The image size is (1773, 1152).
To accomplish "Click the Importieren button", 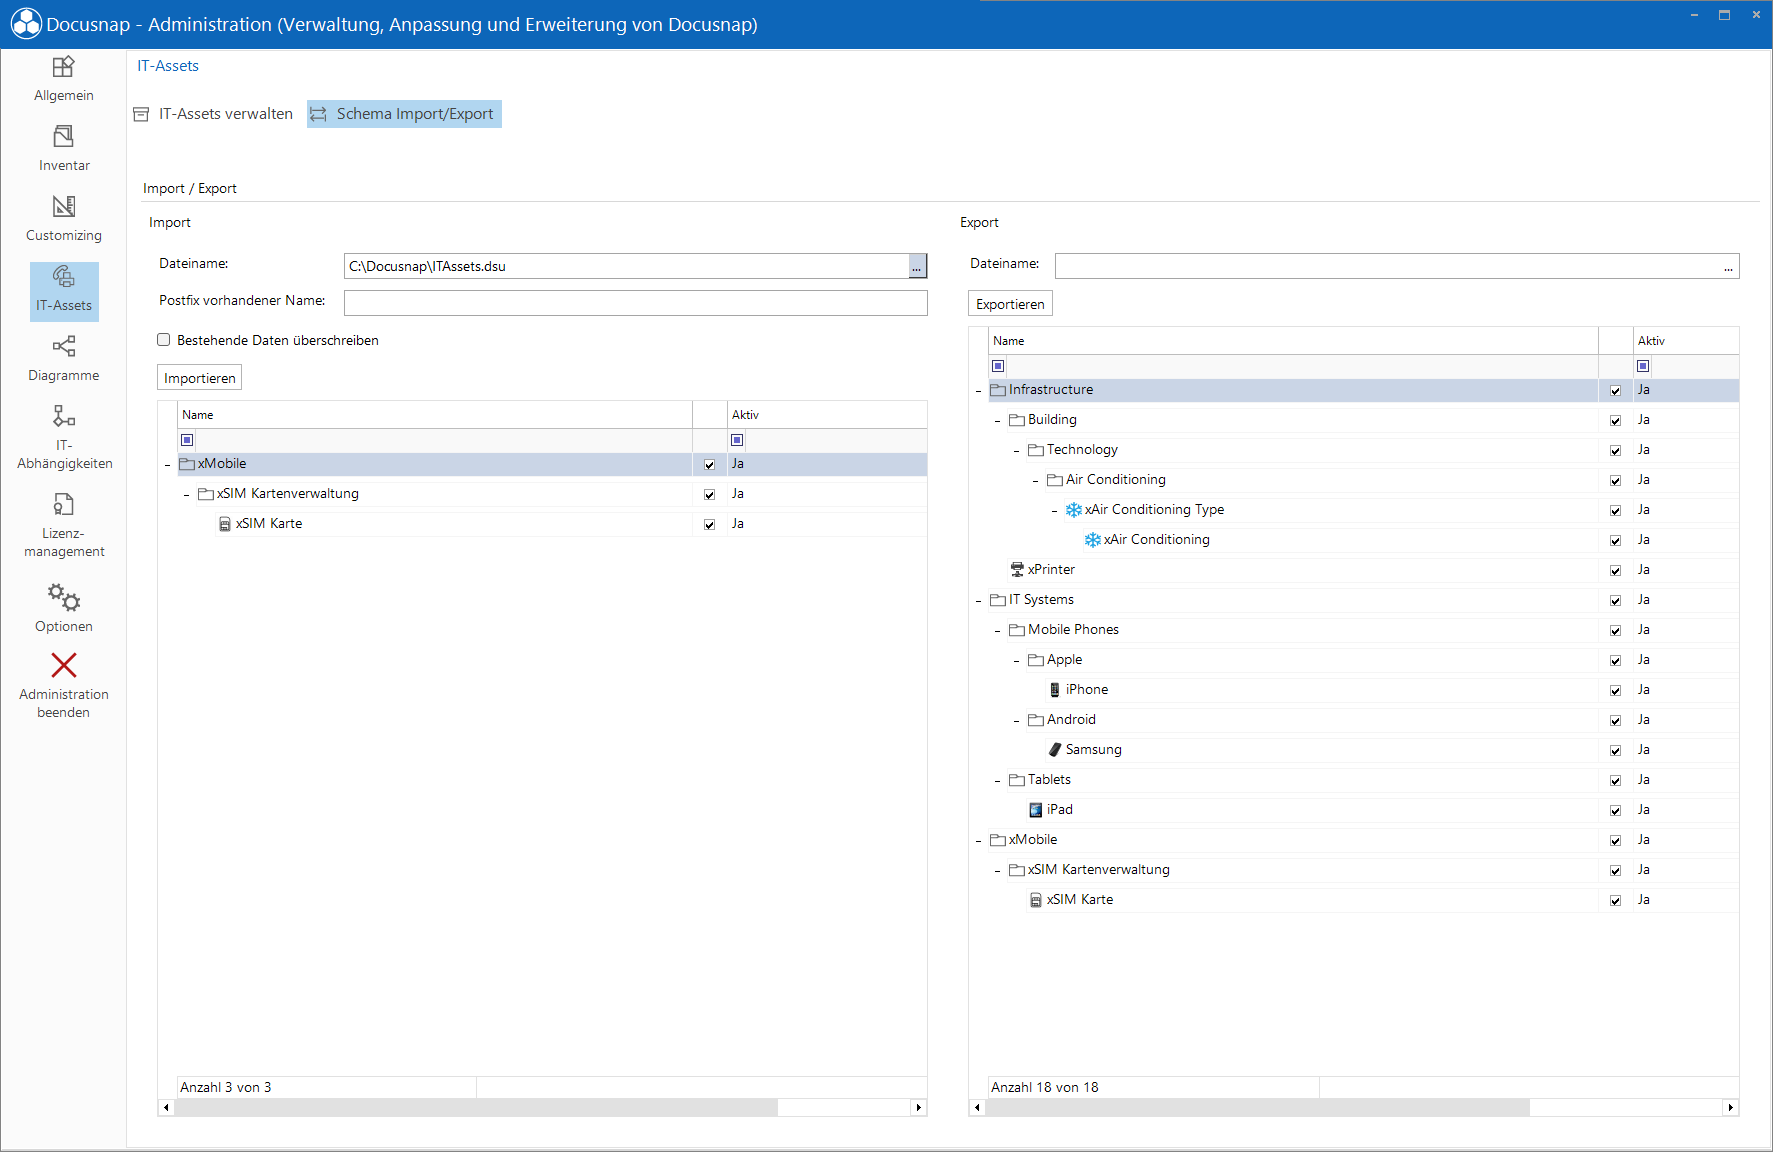I will tap(200, 378).
